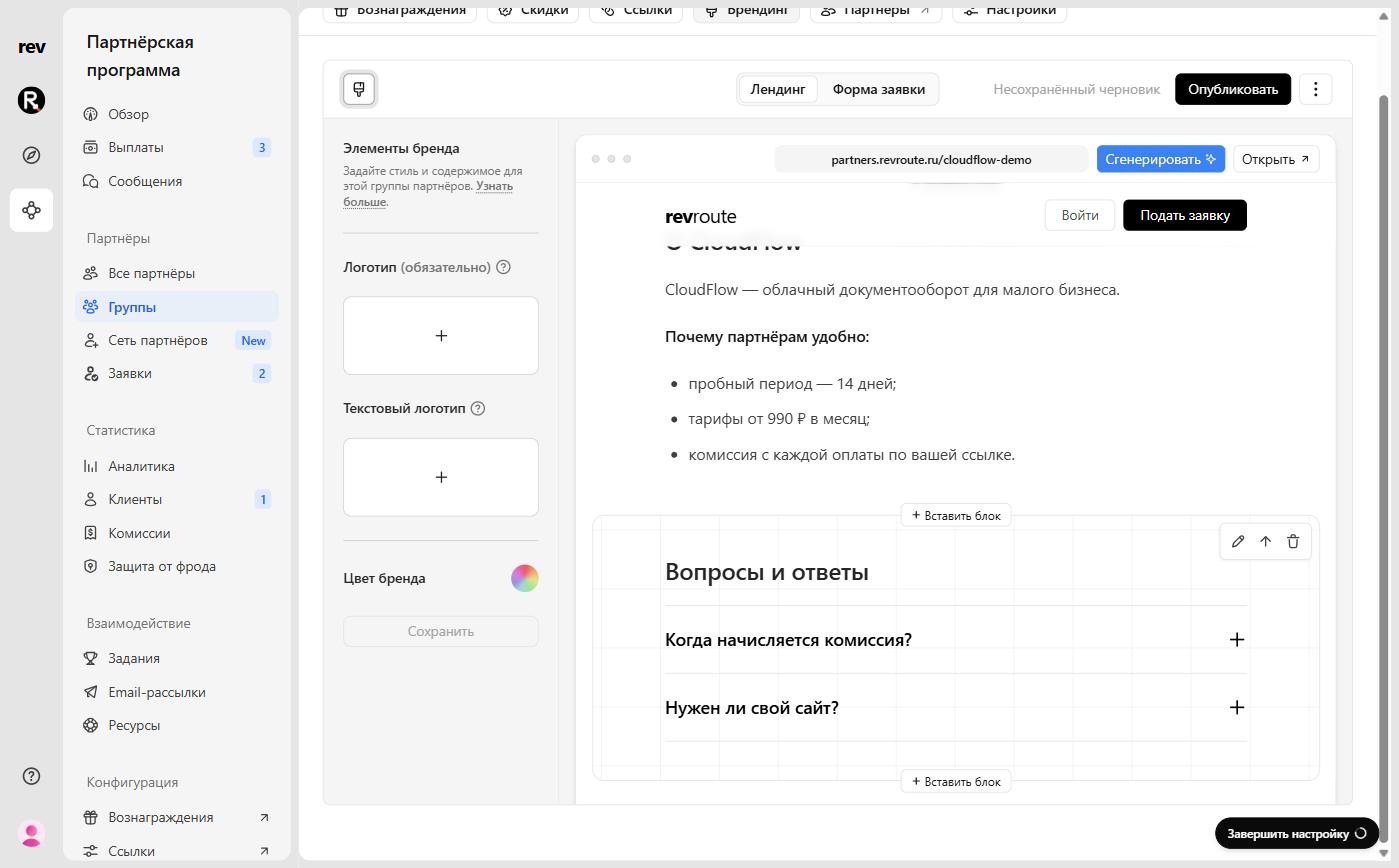Switch to the Форма заявки tab
Image resolution: width=1399 pixels, height=868 pixels.
click(x=878, y=89)
